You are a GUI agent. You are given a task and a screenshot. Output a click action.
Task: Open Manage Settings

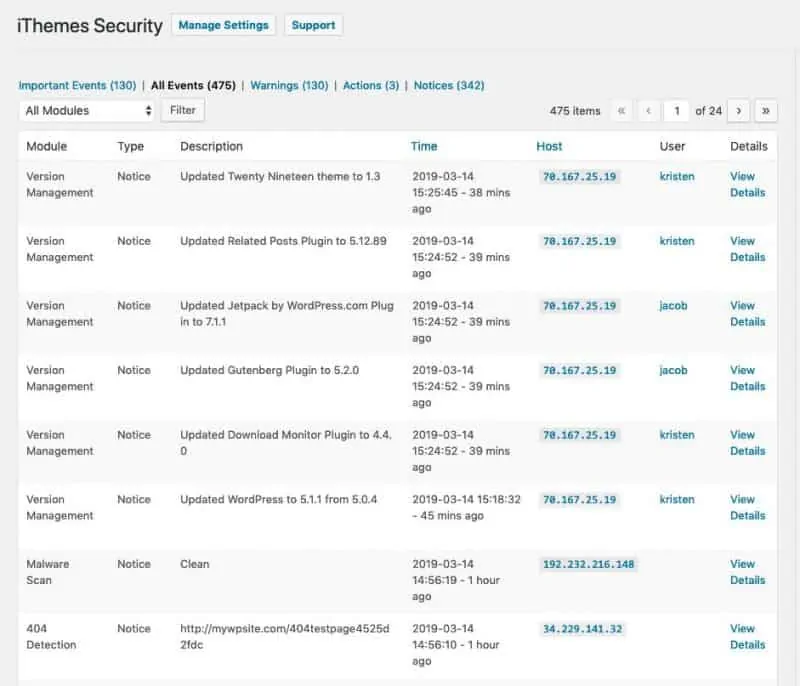(x=223, y=25)
